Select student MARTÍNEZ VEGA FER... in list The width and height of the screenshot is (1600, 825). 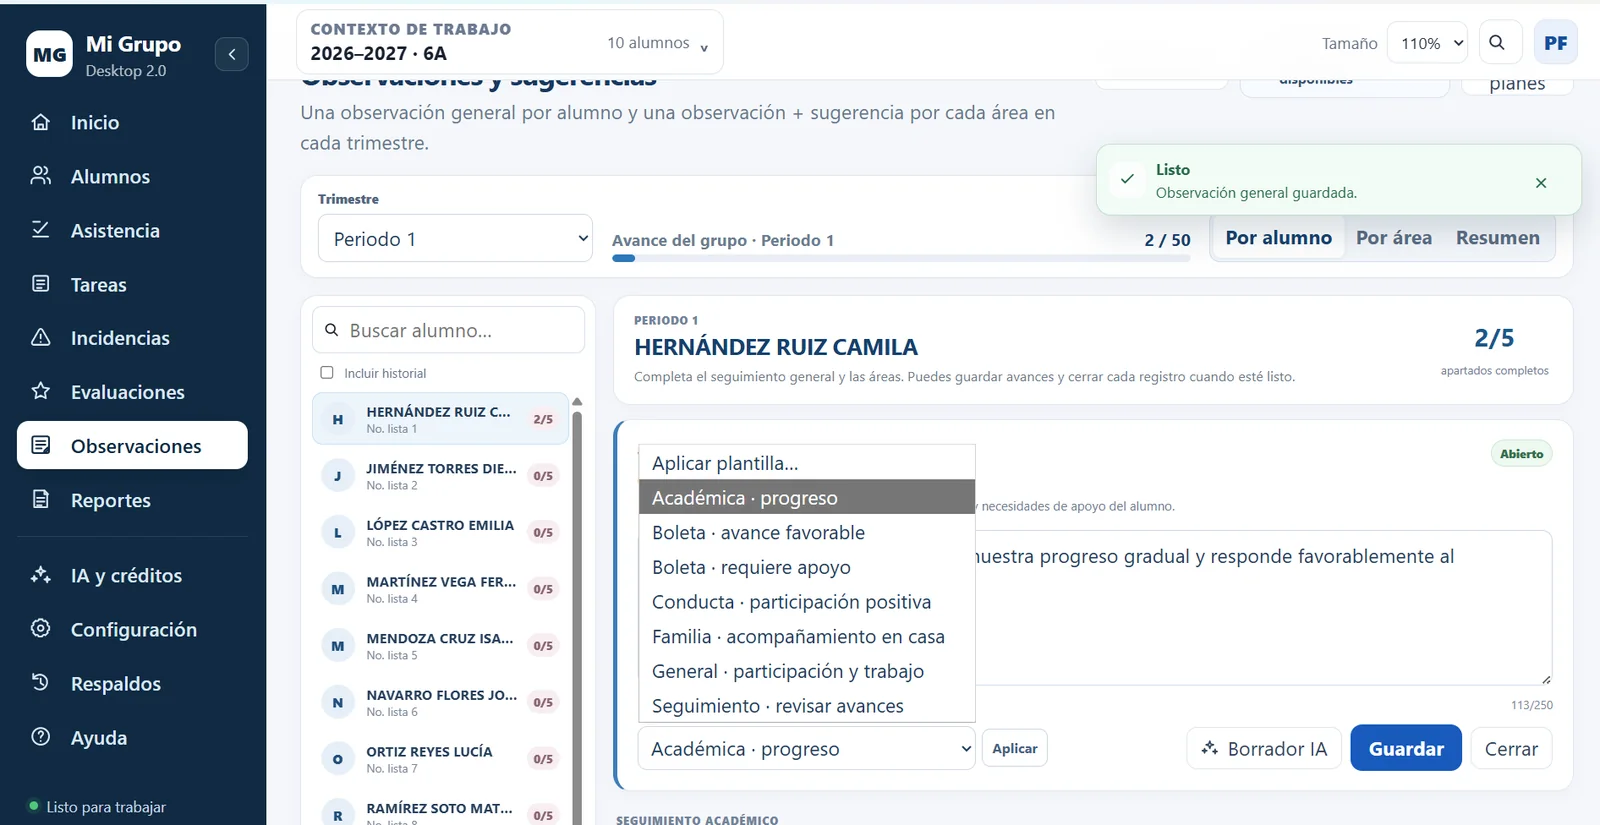click(x=441, y=589)
